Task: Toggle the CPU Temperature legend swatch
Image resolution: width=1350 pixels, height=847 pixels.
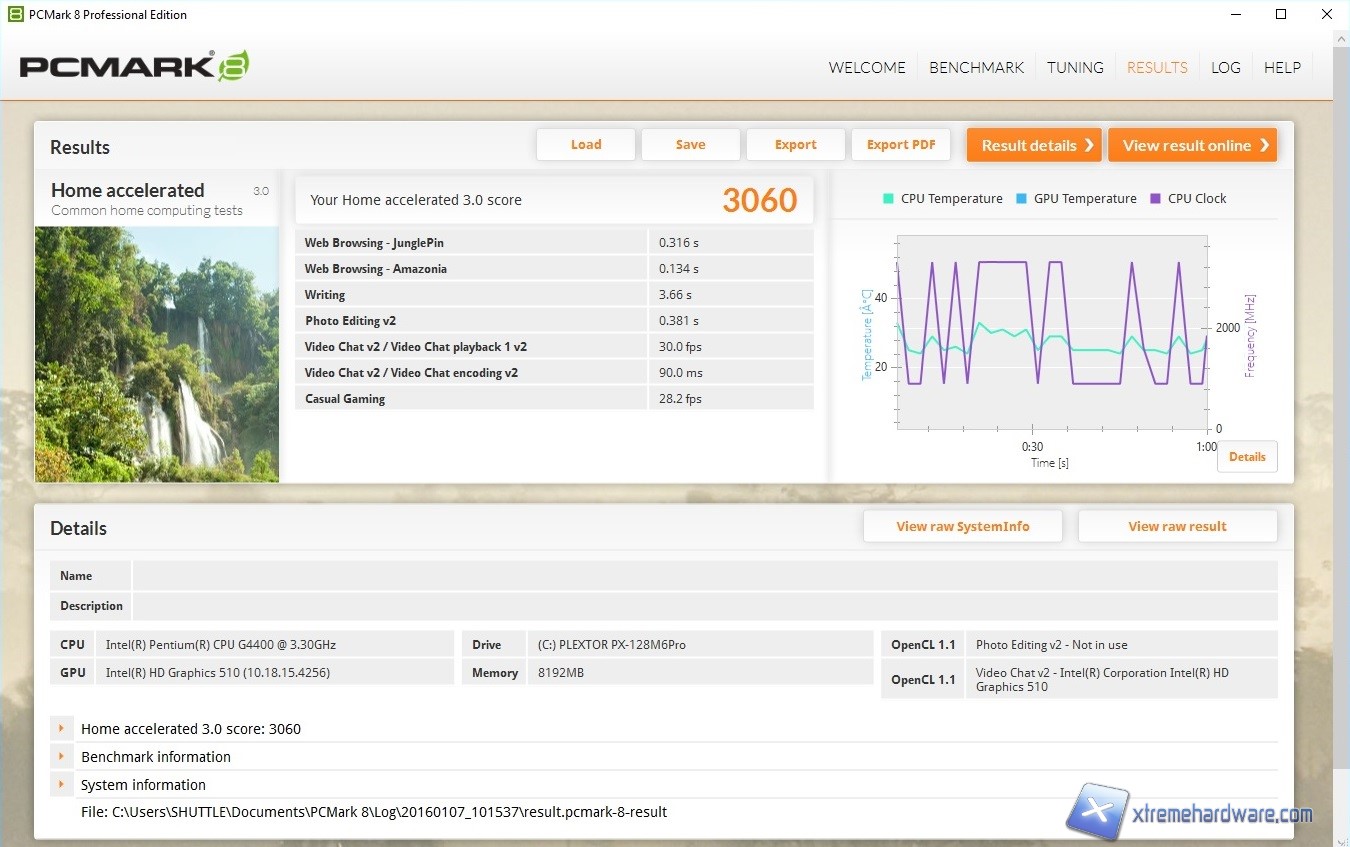Action: pyautogui.click(x=888, y=199)
